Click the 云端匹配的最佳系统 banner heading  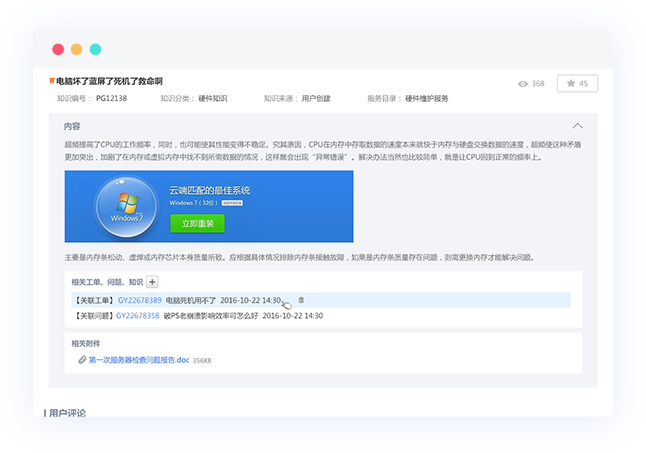pyautogui.click(x=210, y=191)
